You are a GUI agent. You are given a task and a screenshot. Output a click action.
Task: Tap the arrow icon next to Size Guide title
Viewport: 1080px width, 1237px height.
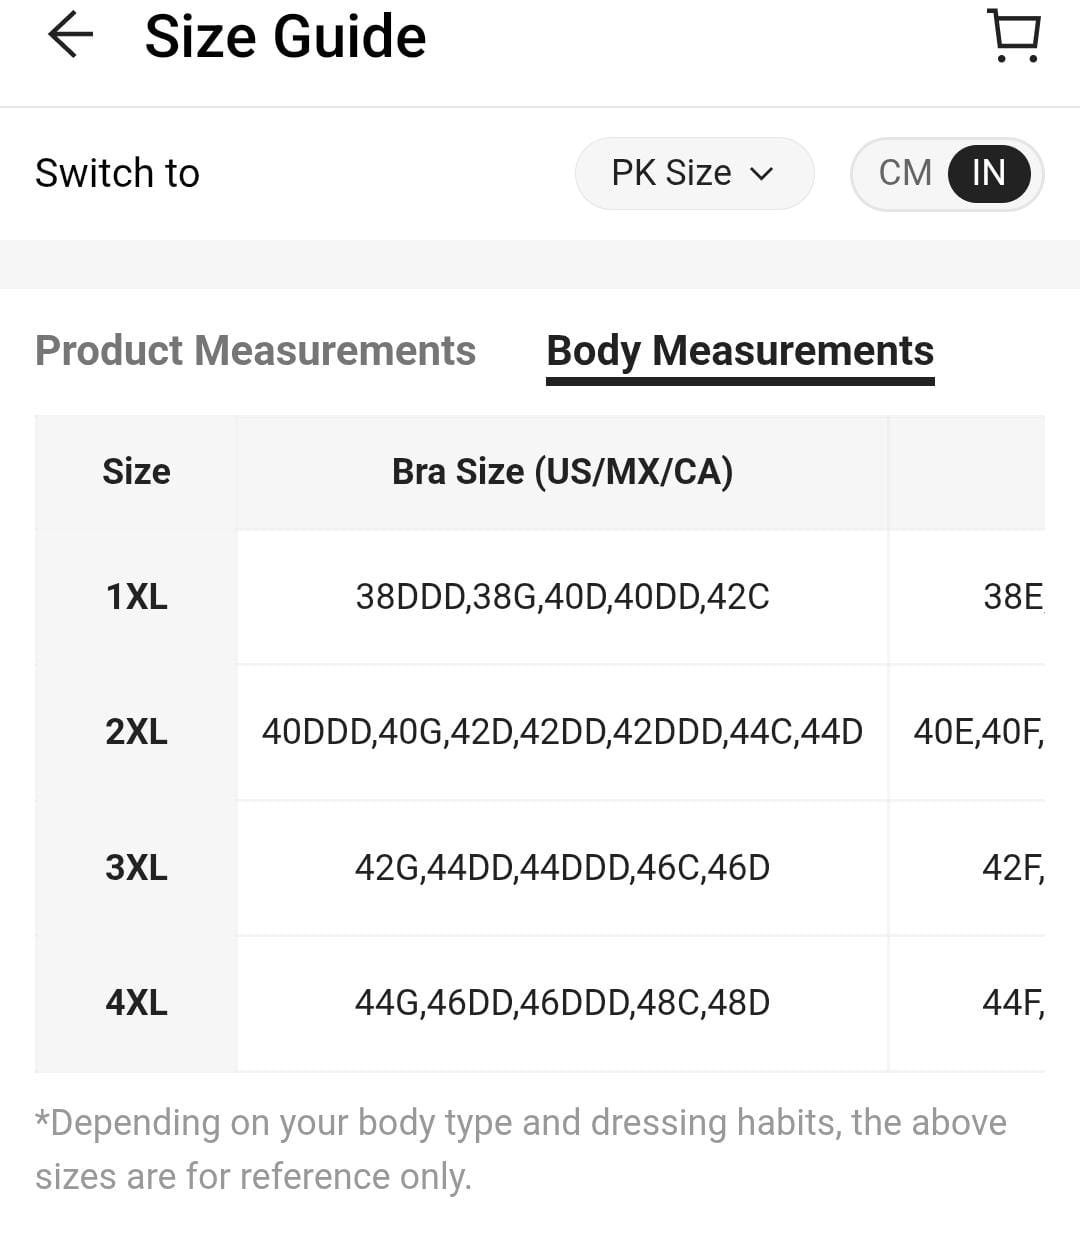click(x=67, y=36)
